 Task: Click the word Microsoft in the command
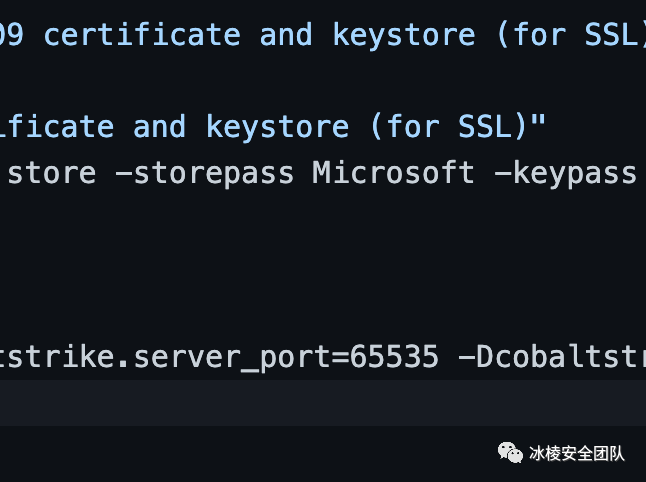point(393,173)
